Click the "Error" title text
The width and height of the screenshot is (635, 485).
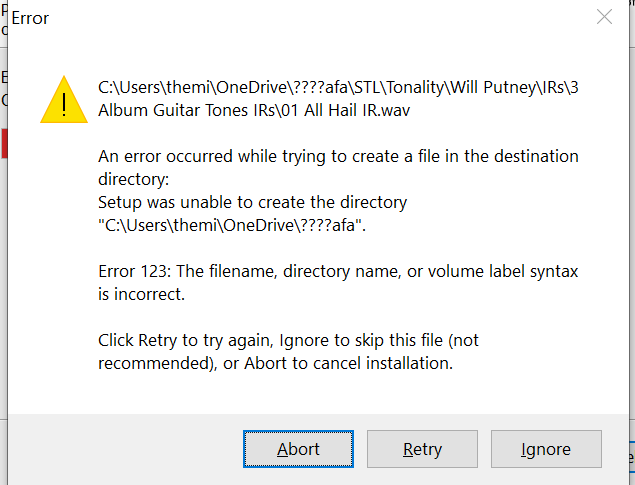click(30, 18)
